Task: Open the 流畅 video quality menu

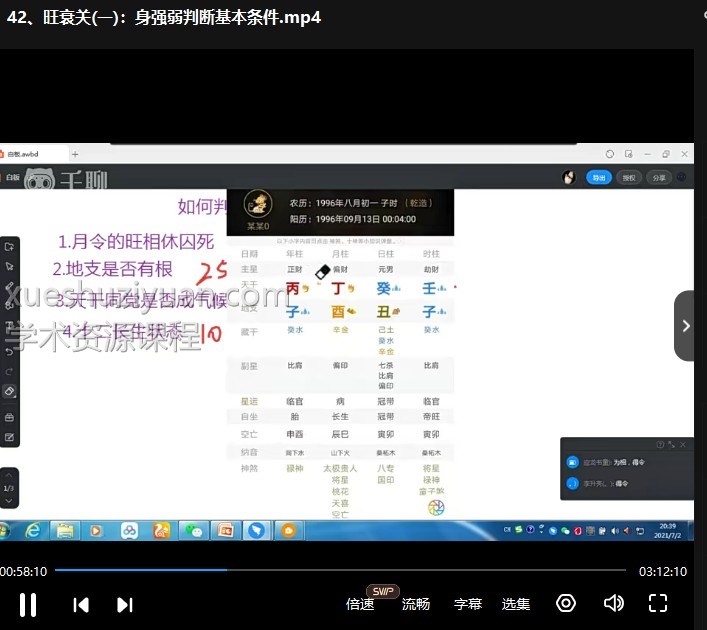Action: pyautogui.click(x=416, y=603)
